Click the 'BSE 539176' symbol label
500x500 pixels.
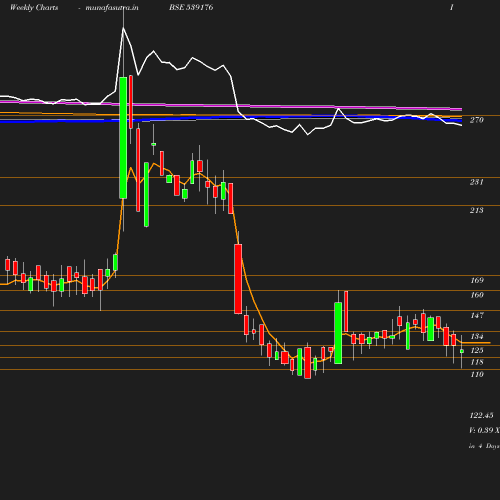click(191, 7)
